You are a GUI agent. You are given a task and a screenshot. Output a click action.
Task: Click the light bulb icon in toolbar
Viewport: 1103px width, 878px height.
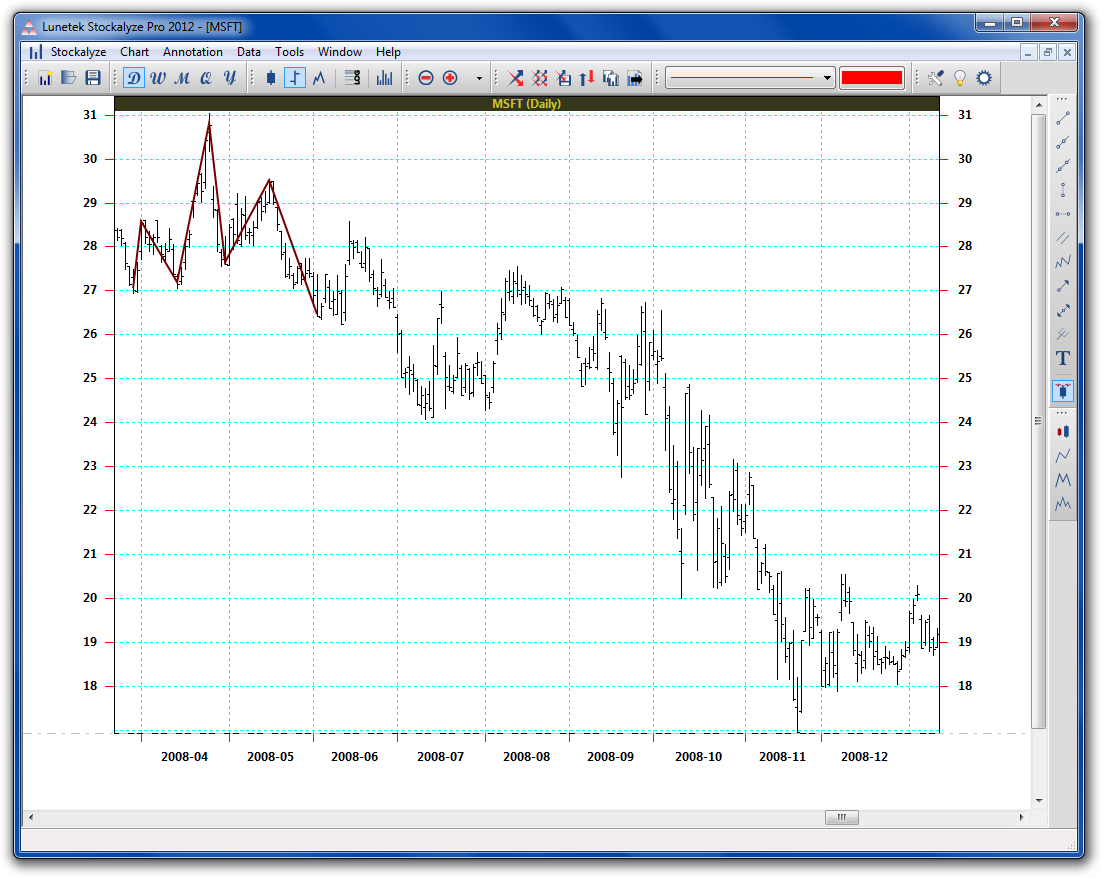coord(960,78)
